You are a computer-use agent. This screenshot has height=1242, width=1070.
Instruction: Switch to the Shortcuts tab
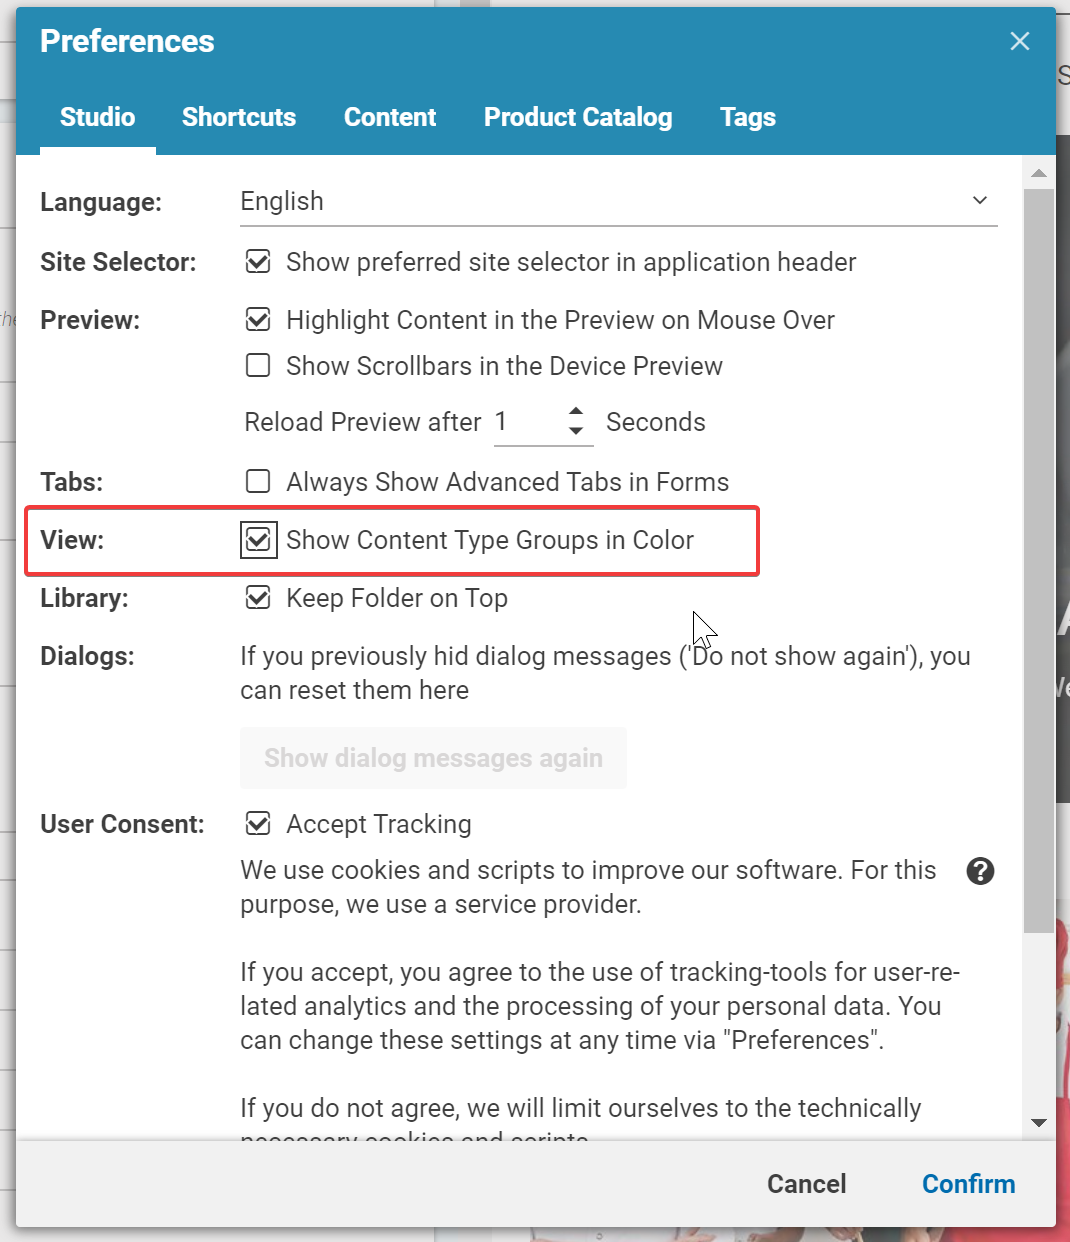pyautogui.click(x=239, y=117)
